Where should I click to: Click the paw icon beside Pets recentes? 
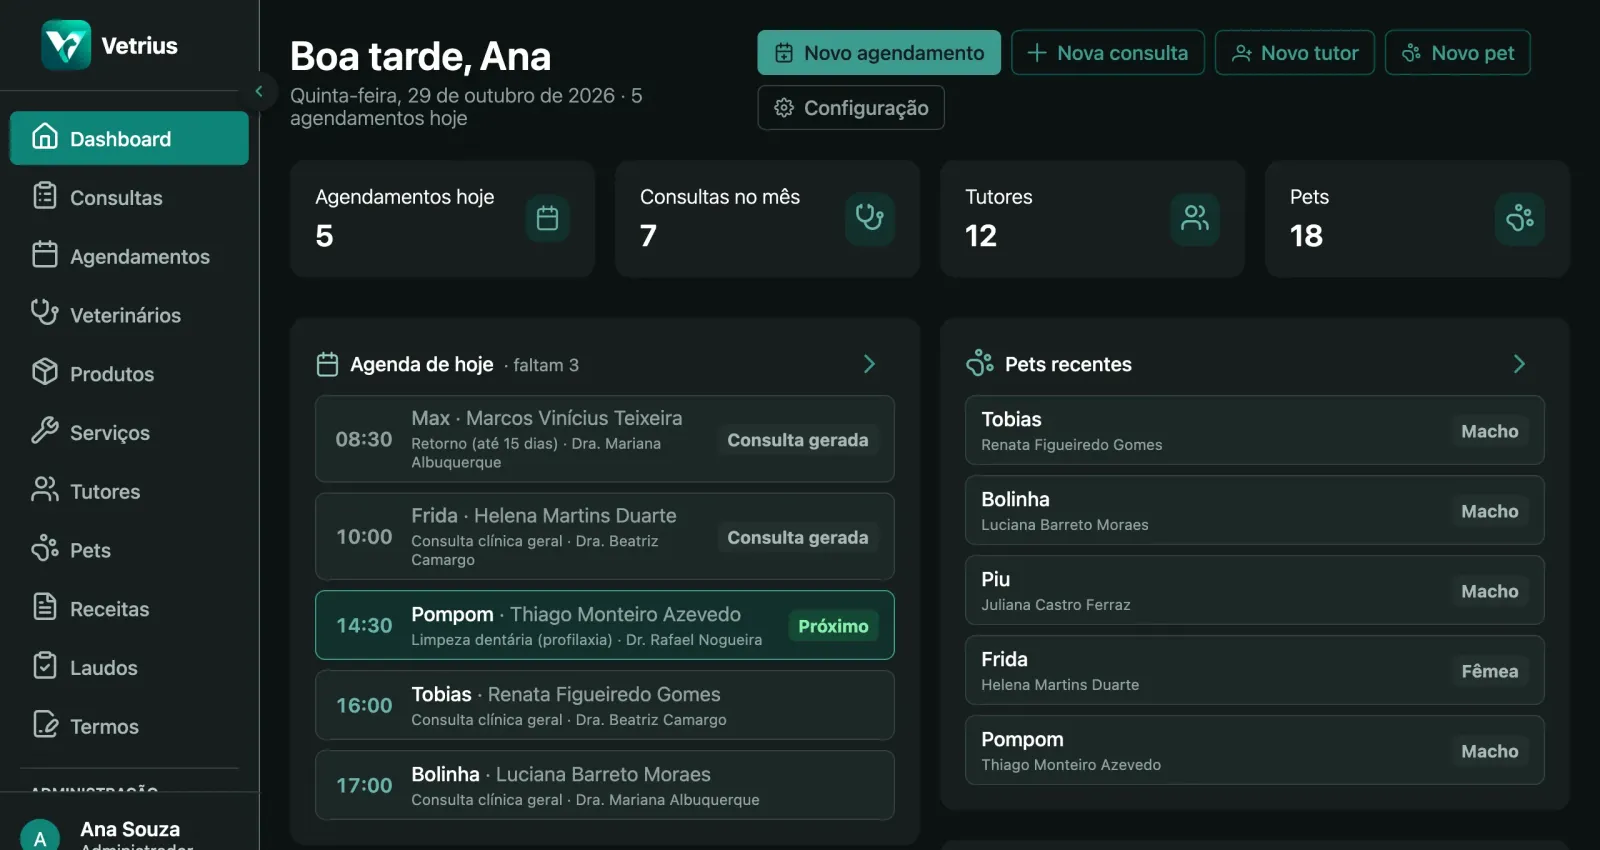pos(980,364)
